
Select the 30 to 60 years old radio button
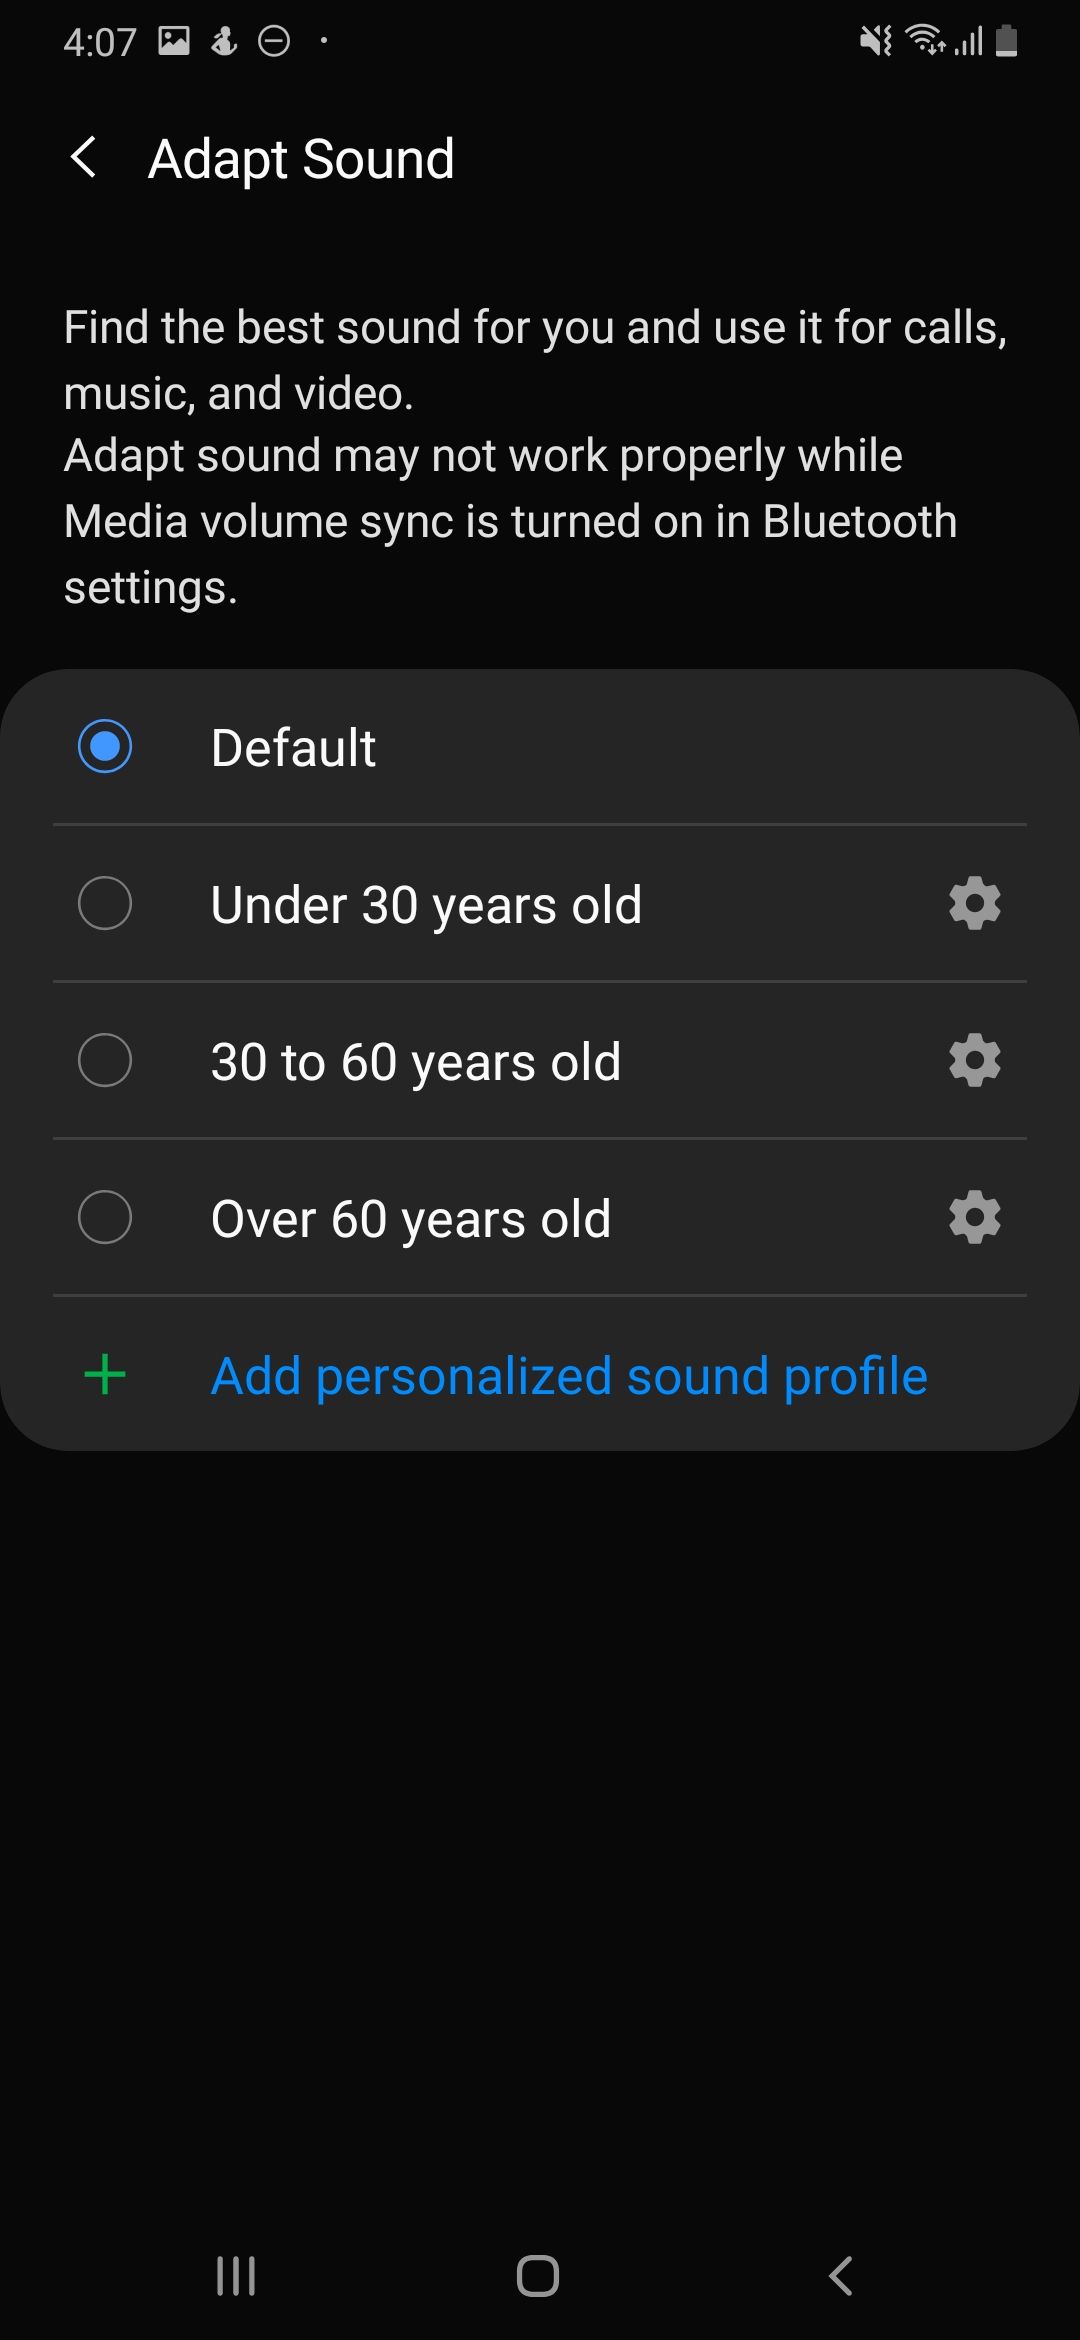(105, 1060)
